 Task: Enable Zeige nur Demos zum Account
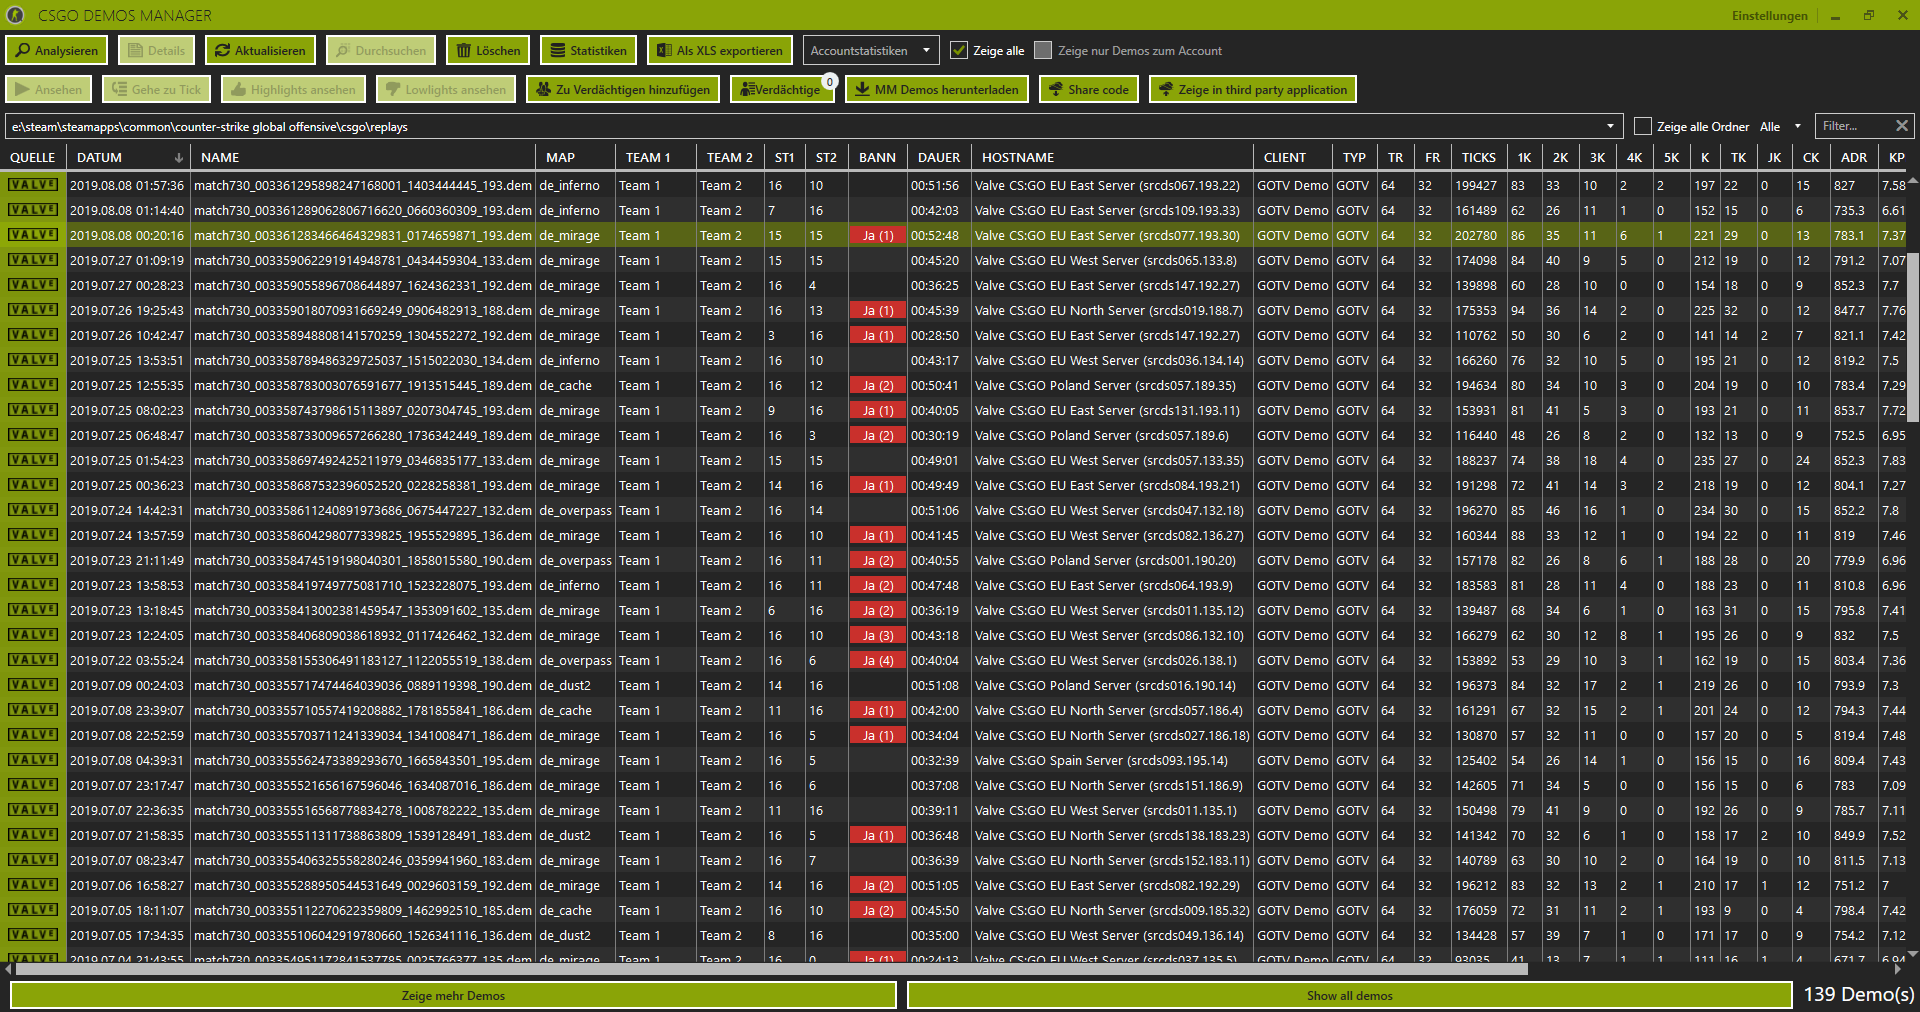pos(1043,50)
